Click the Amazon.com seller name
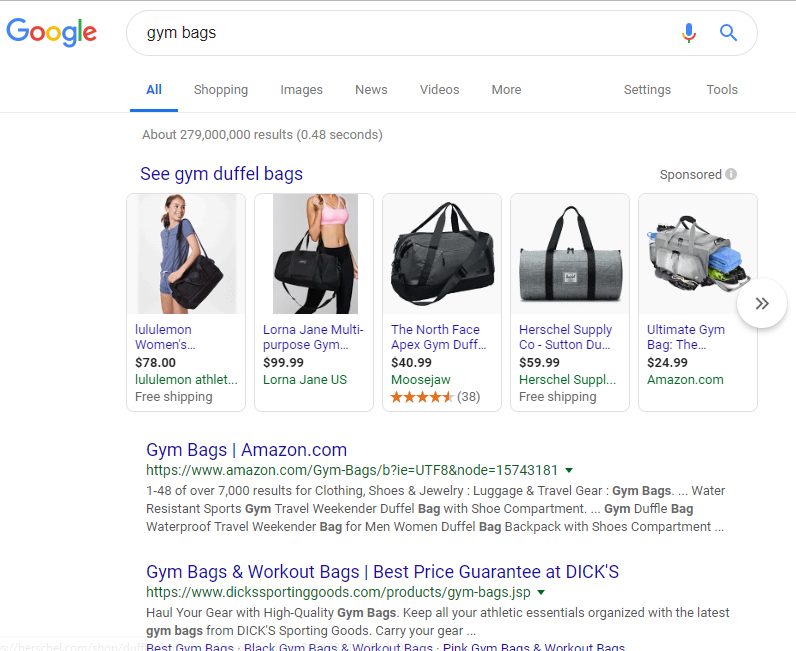The height and width of the screenshot is (651, 796). (685, 379)
